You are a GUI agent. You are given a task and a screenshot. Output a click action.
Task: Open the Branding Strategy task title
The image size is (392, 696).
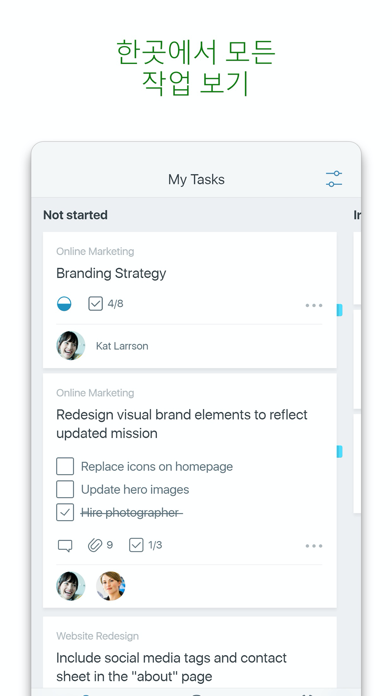(111, 273)
